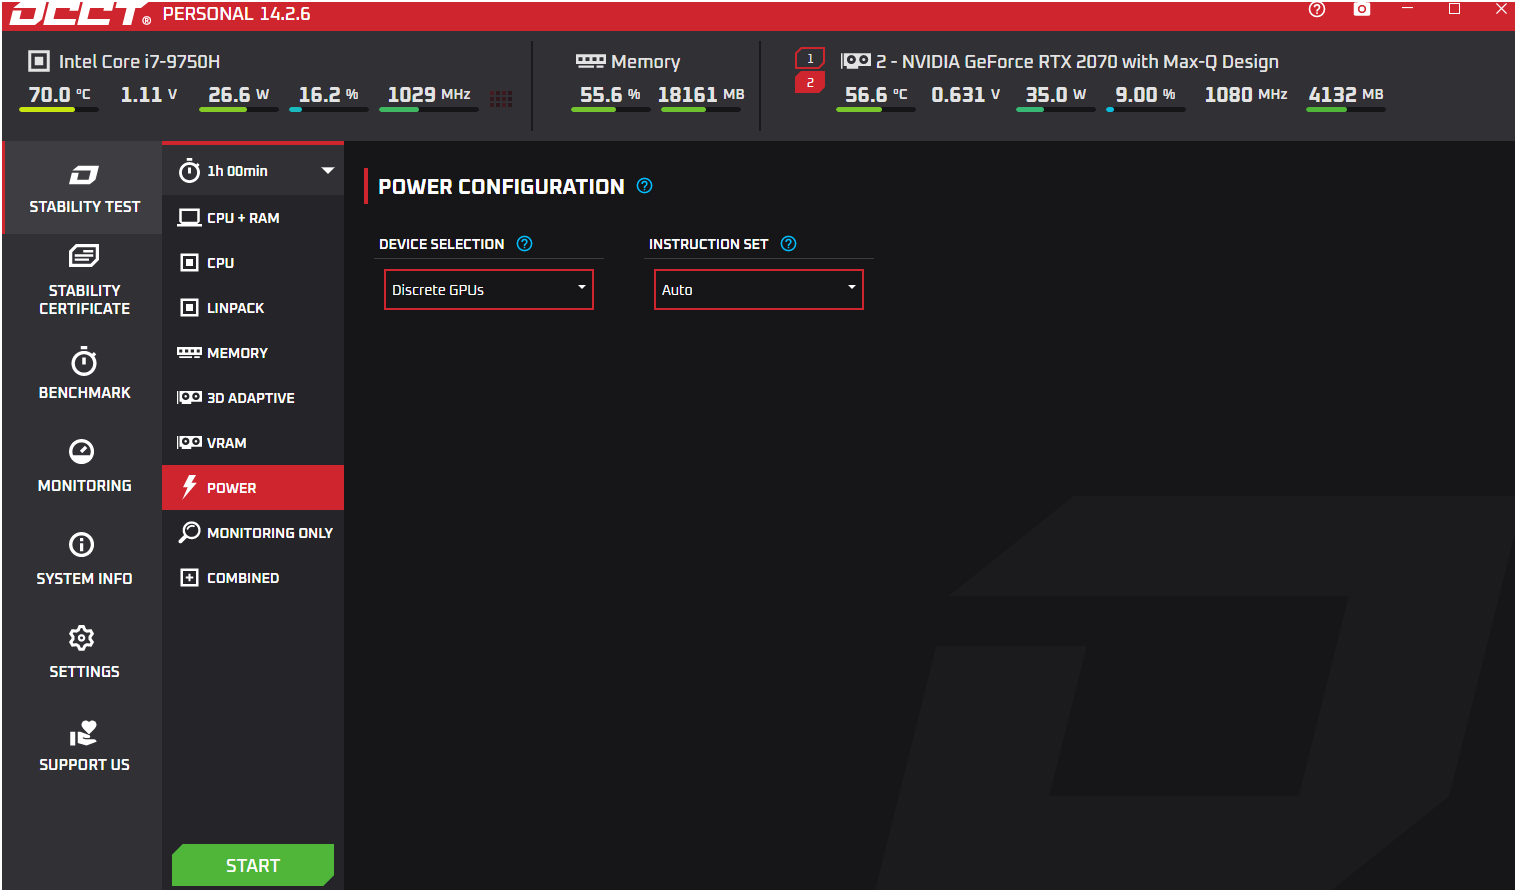Select the COMBINED test
Image resolution: width=1517 pixels, height=892 pixels.
253,578
